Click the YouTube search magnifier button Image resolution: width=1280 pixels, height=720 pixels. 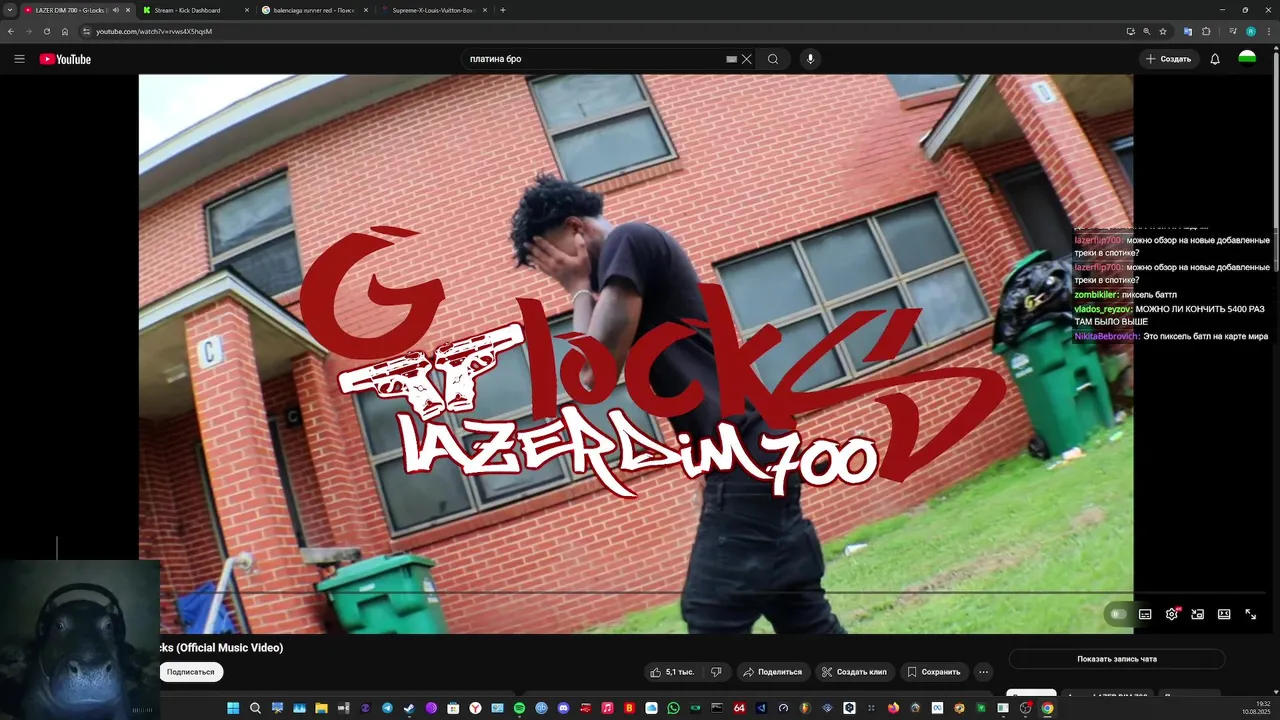pyautogui.click(x=773, y=59)
